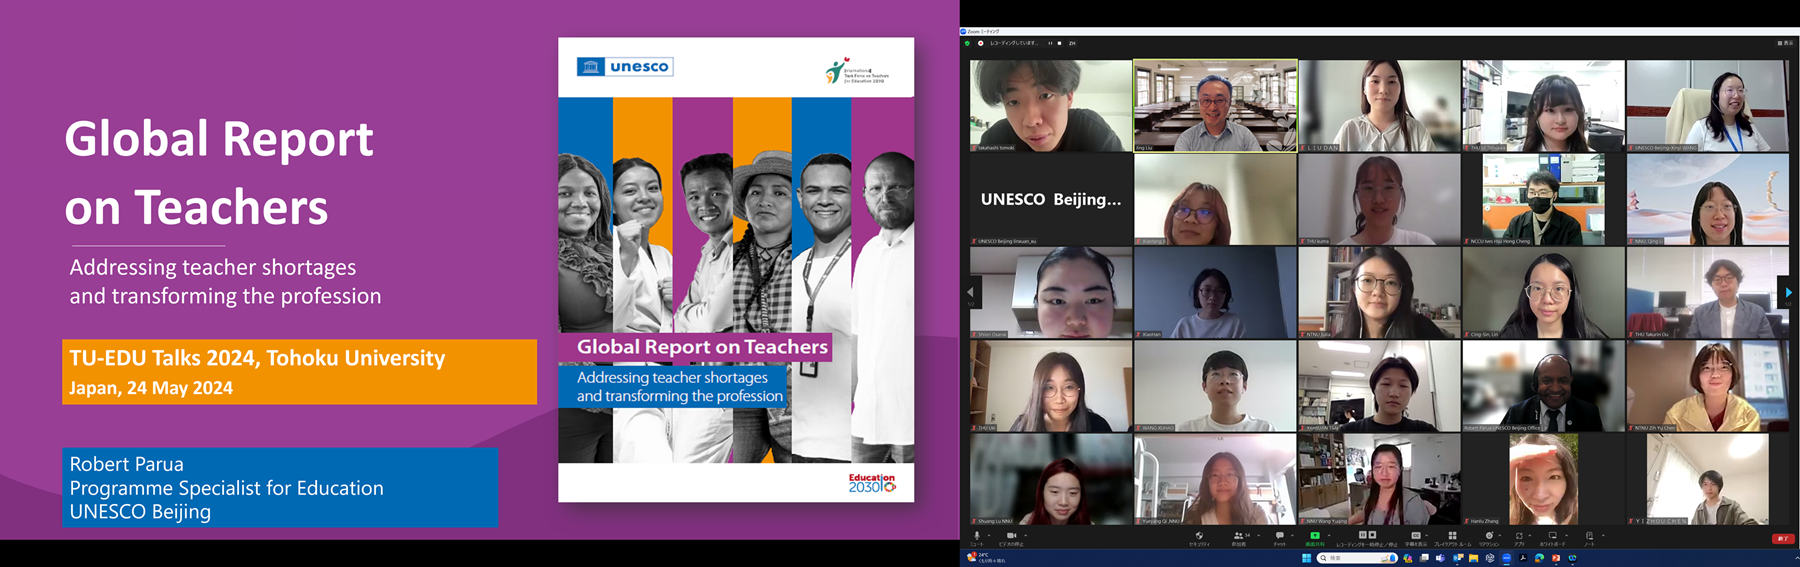
Task: Select THU Takurin Ou's video tile
Action: pos(1707,293)
